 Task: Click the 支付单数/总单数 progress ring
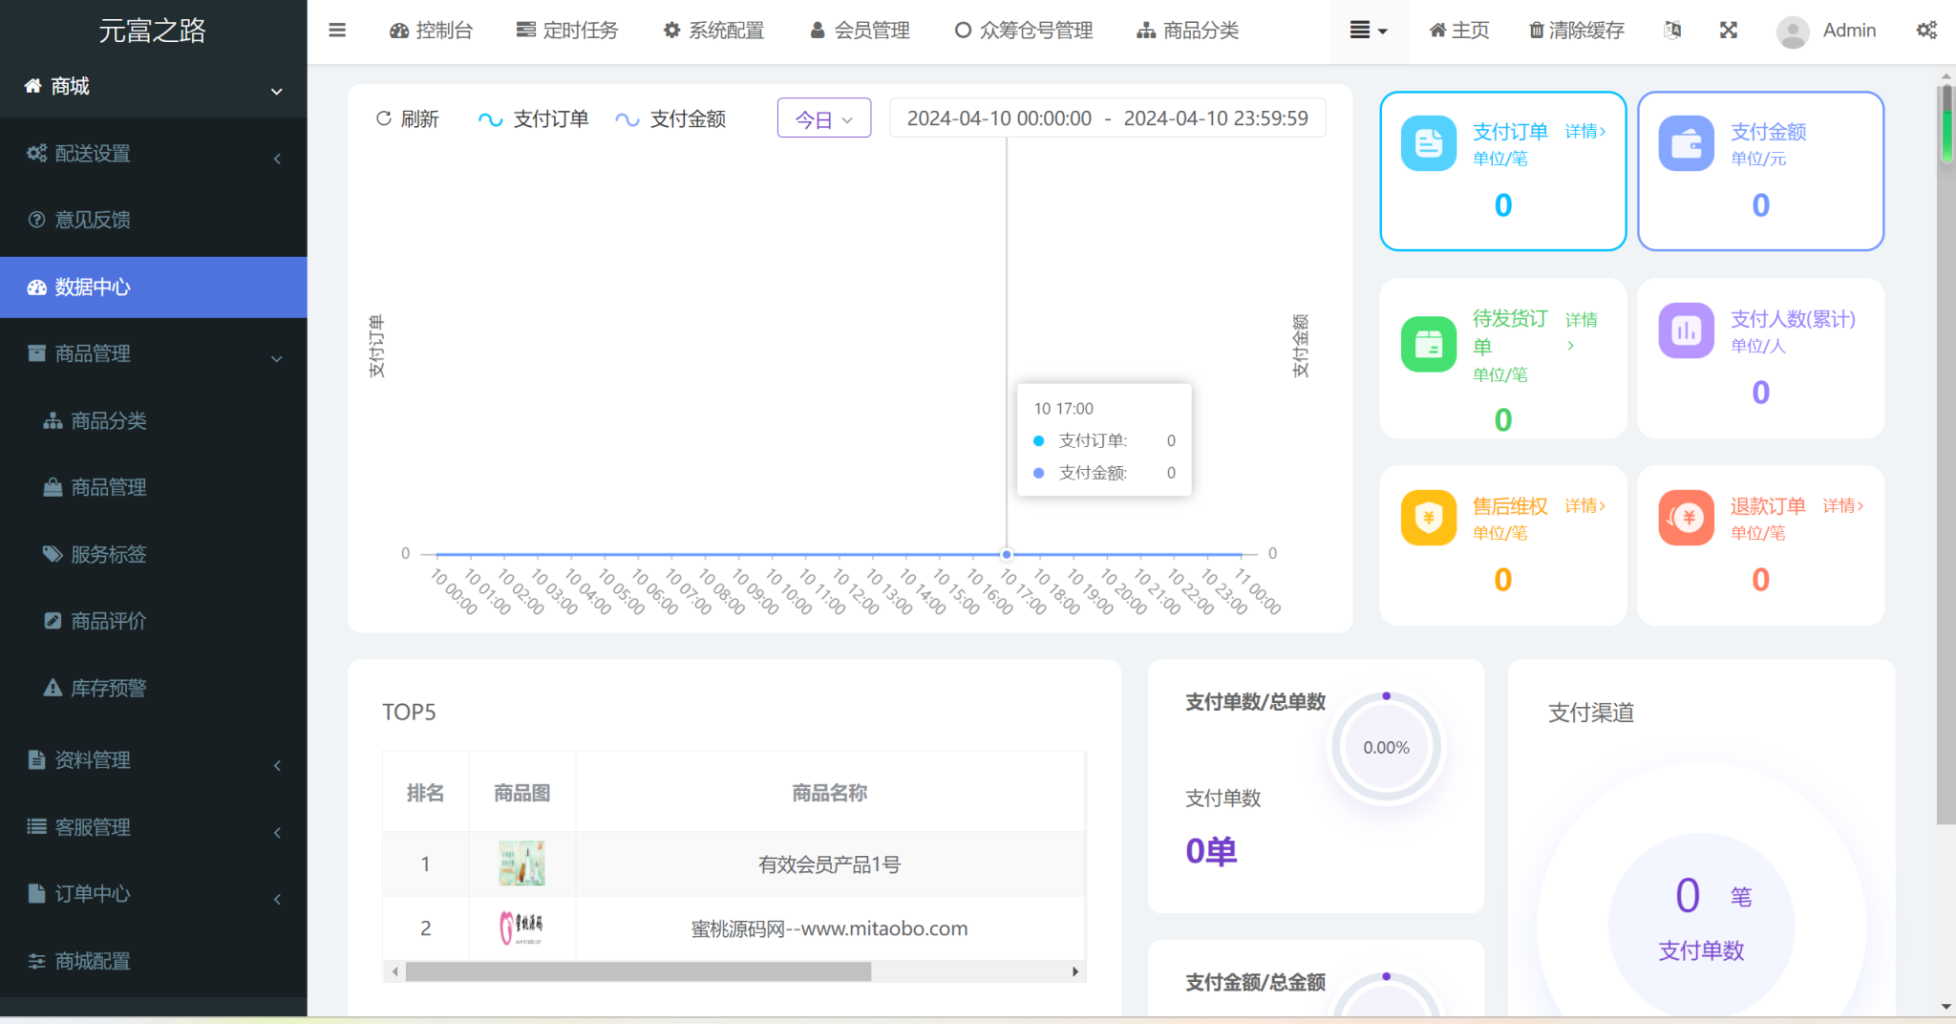1386,746
